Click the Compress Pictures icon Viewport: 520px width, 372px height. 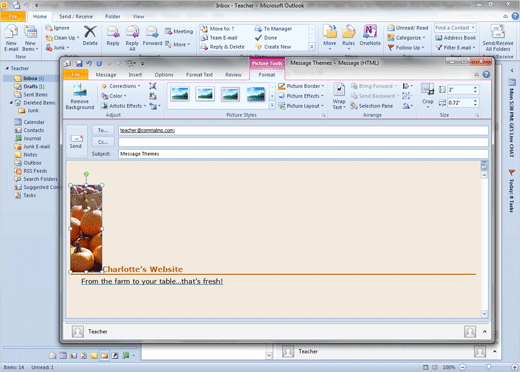point(153,86)
